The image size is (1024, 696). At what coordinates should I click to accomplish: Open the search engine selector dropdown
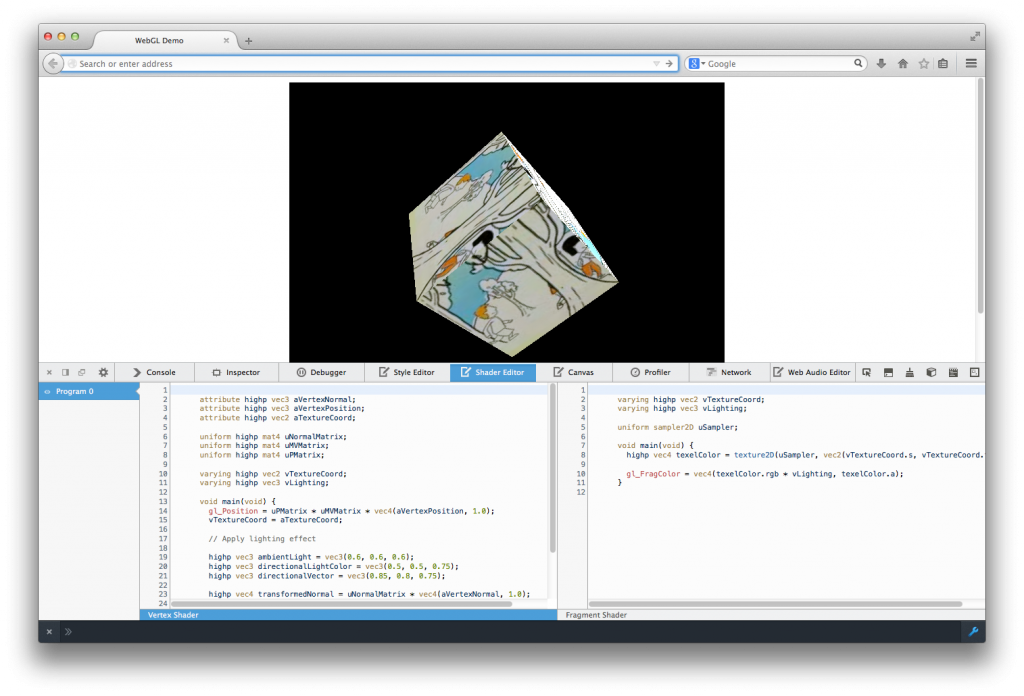[x=697, y=63]
